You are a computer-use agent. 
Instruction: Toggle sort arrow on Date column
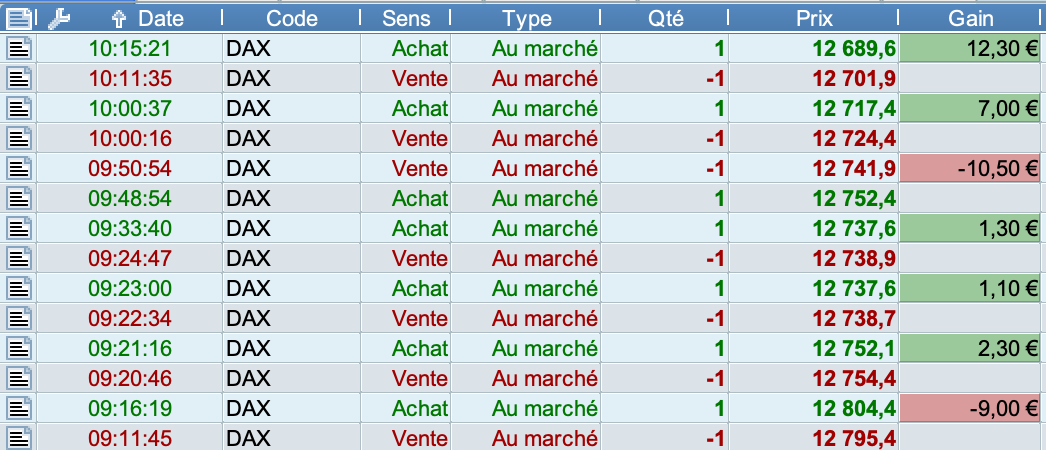[x=118, y=18]
